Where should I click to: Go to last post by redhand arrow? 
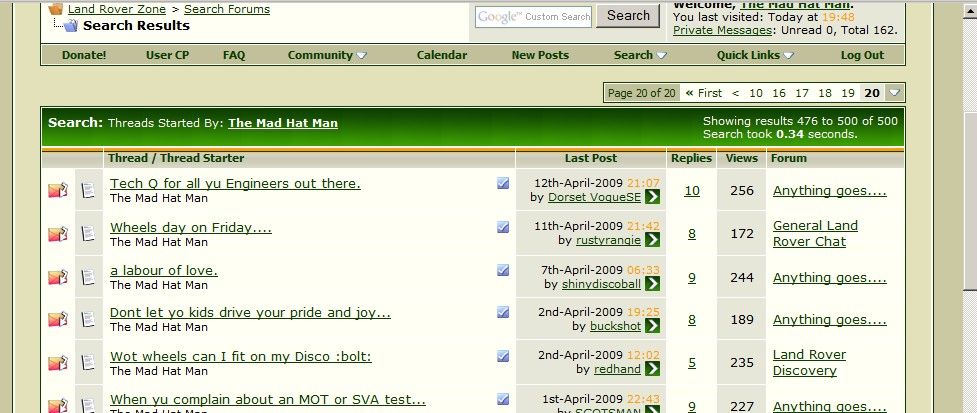652,369
